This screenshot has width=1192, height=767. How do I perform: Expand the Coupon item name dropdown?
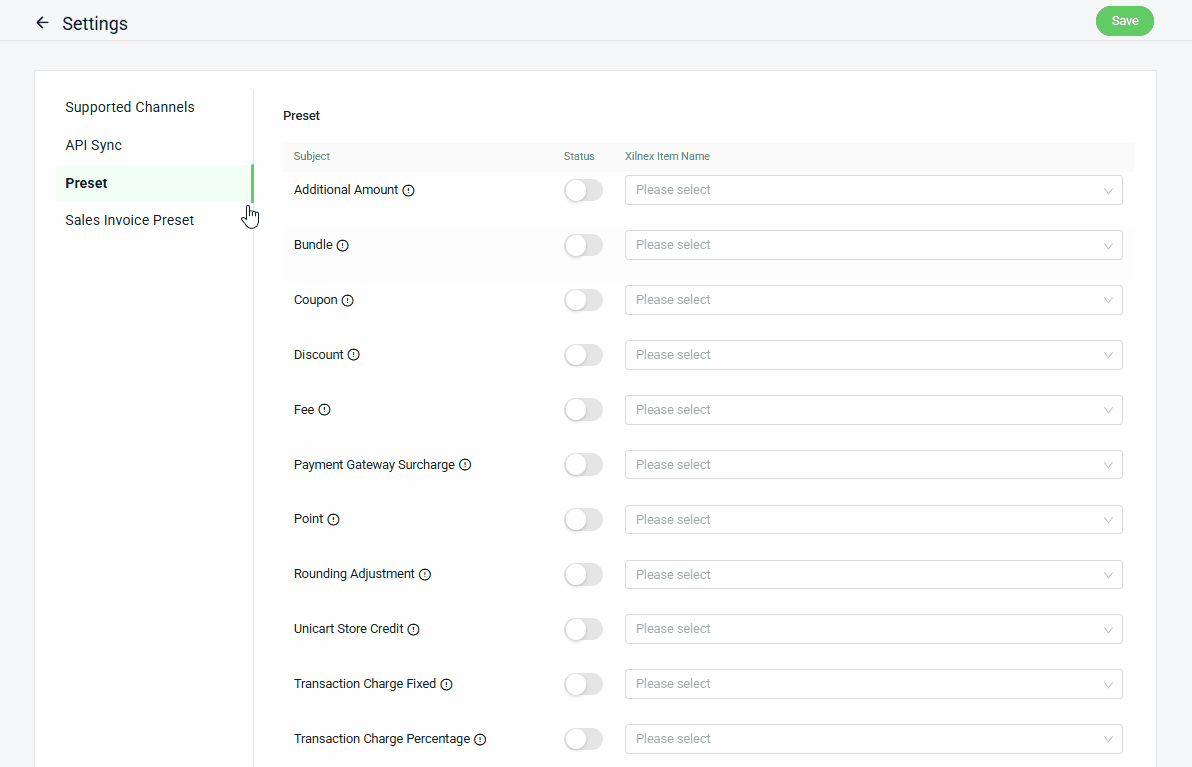pos(873,300)
